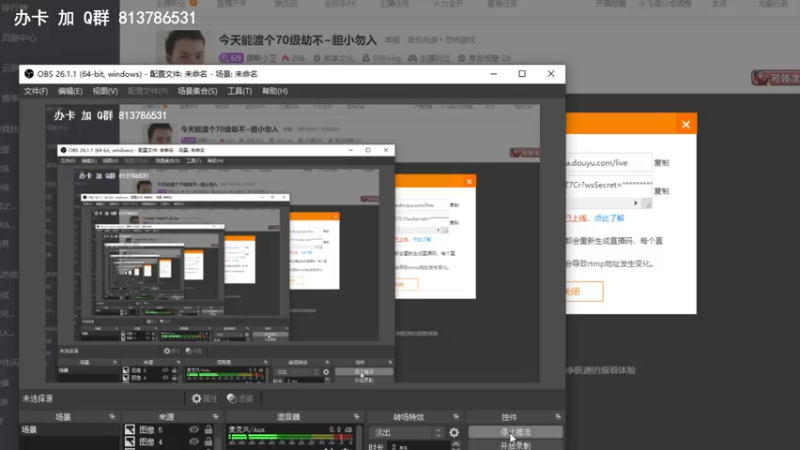Image resolution: width=800 pixels, height=450 pixels.
Task: Close the orange Douyu stream-key dialog
Action: click(x=686, y=124)
